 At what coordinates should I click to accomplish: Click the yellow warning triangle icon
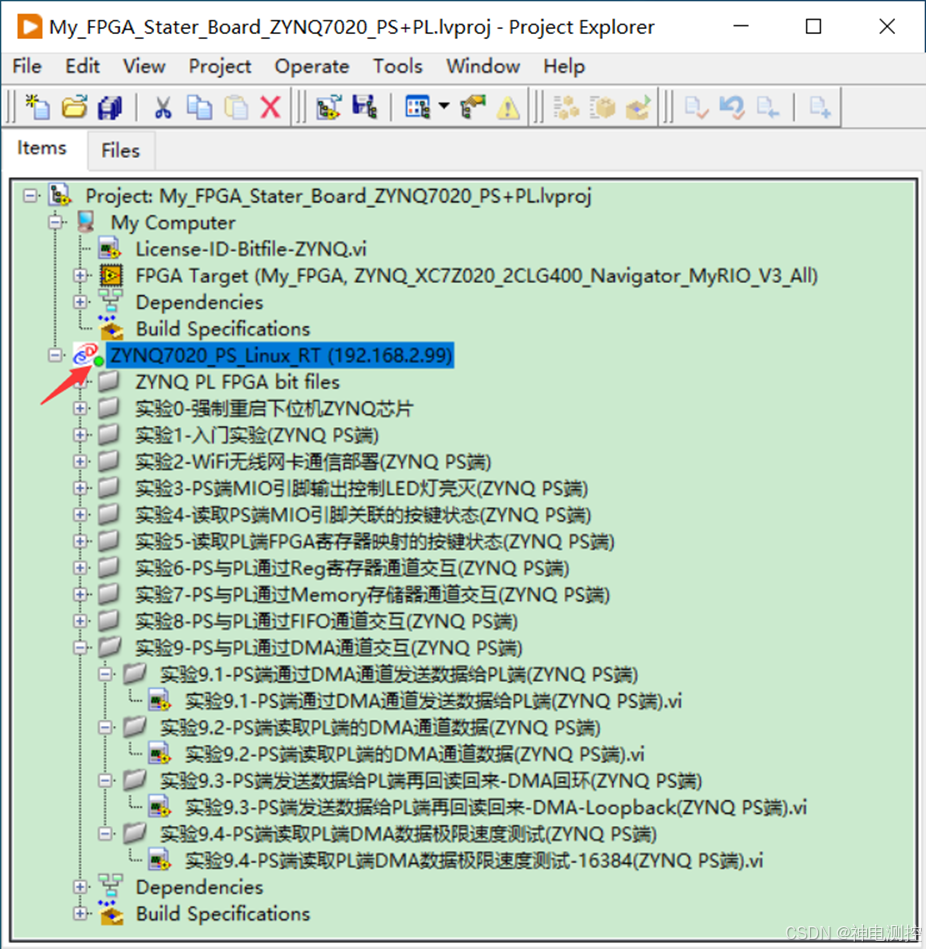point(508,108)
